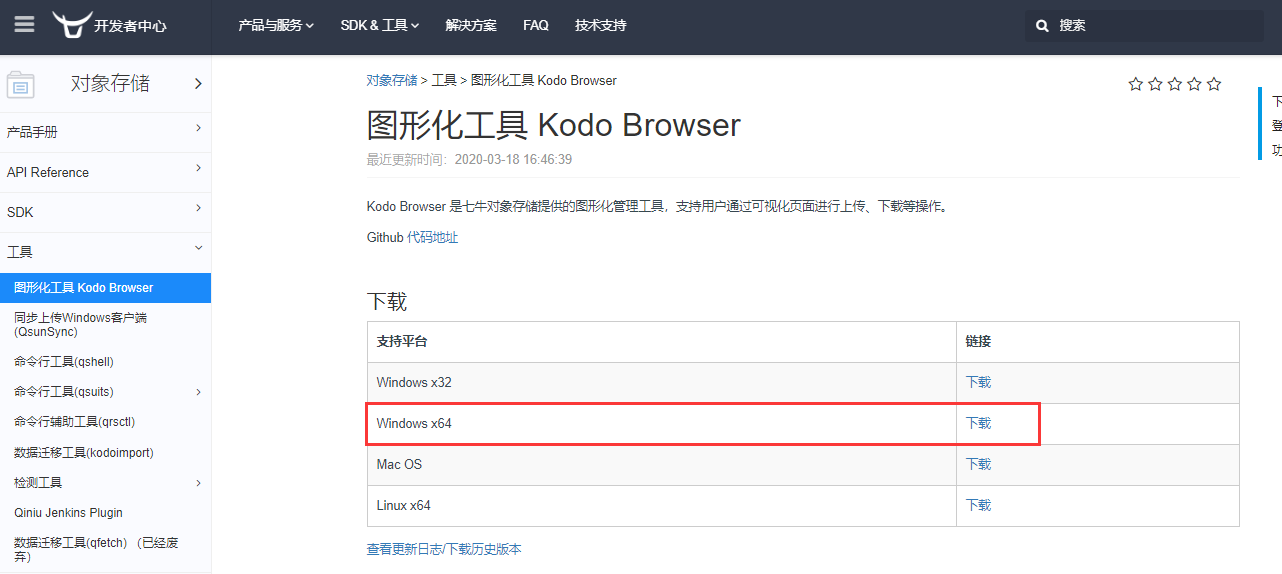Rate the page with third star
The image size is (1282, 574).
(x=1174, y=84)
